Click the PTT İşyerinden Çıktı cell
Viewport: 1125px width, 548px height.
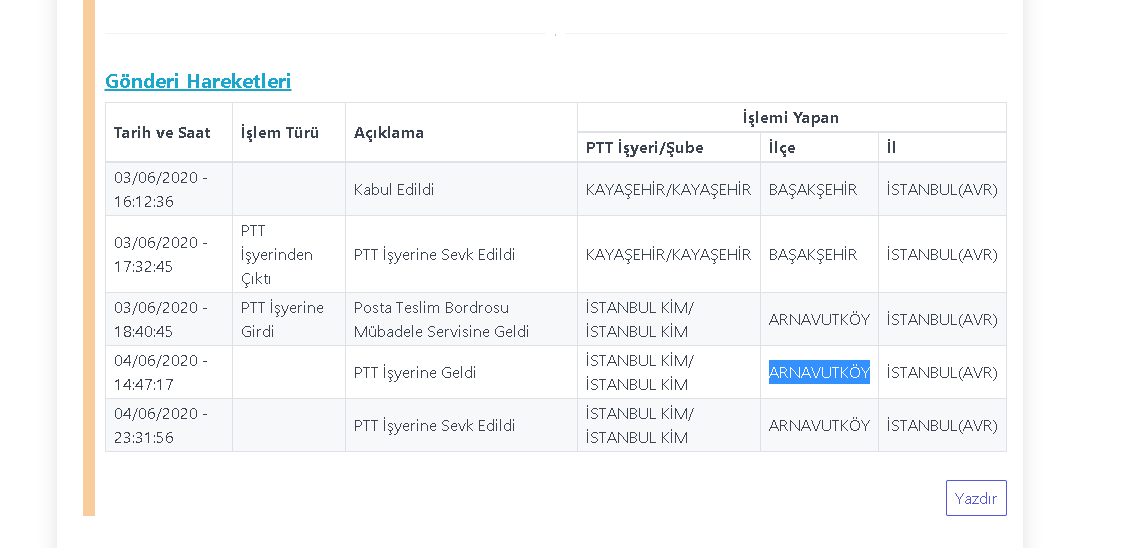pyautogui.click(x=277, y=254)
